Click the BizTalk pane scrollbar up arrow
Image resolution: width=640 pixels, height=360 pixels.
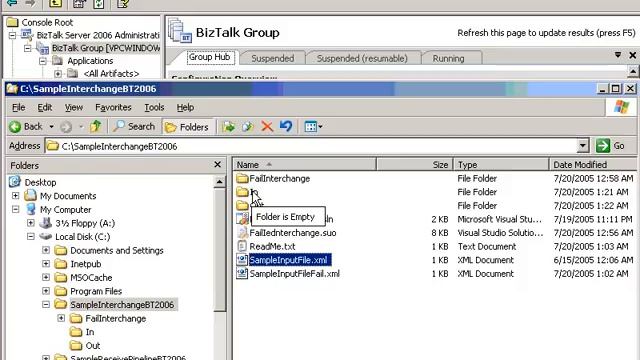point(633,72)
